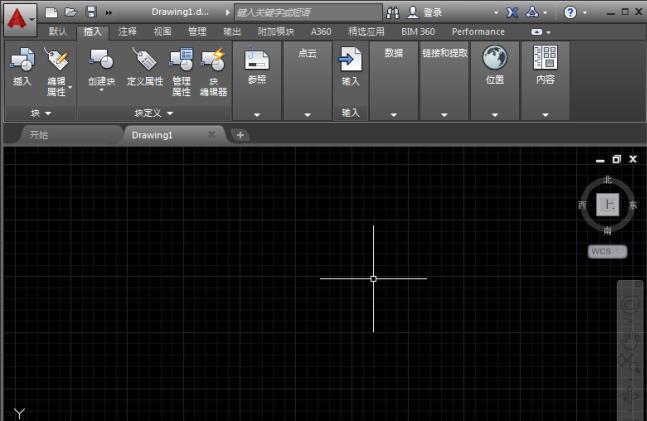Viewport: 647px width, 421px height.
Task: Open the Autodesk Exchange Apps icon
Action: coord(512,12)
